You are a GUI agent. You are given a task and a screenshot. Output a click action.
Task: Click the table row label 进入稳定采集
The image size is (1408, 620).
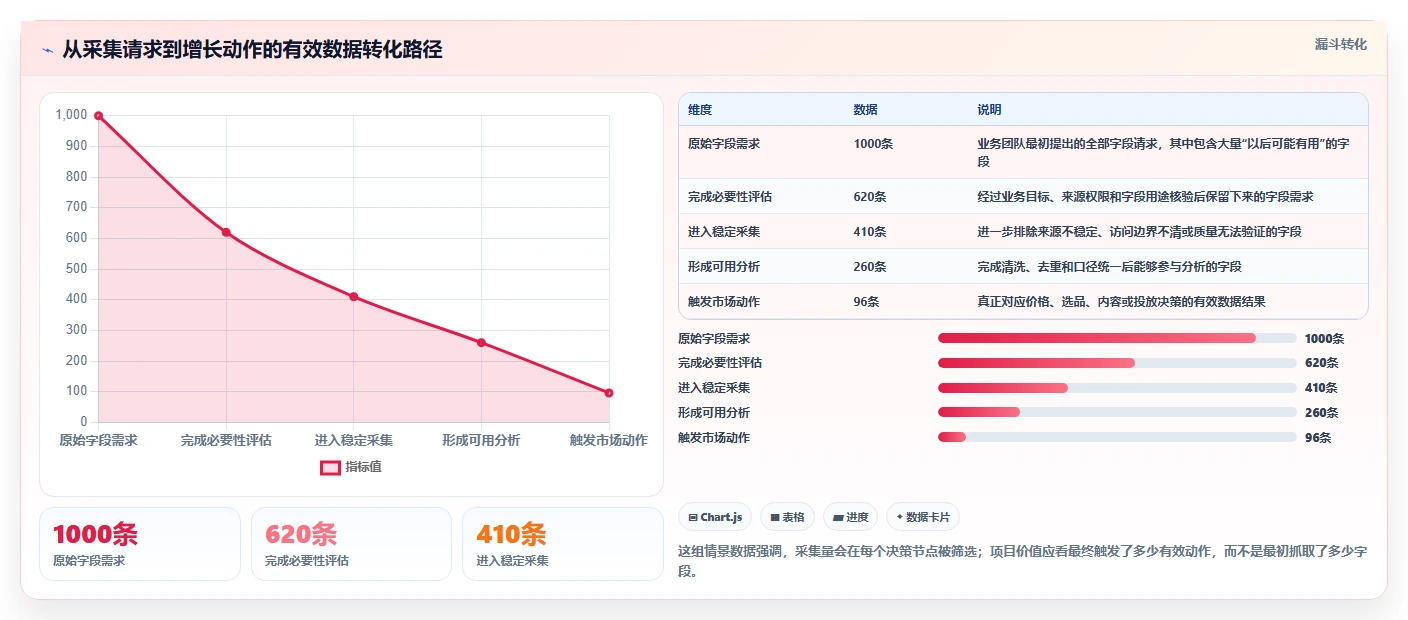coord(724,232)
